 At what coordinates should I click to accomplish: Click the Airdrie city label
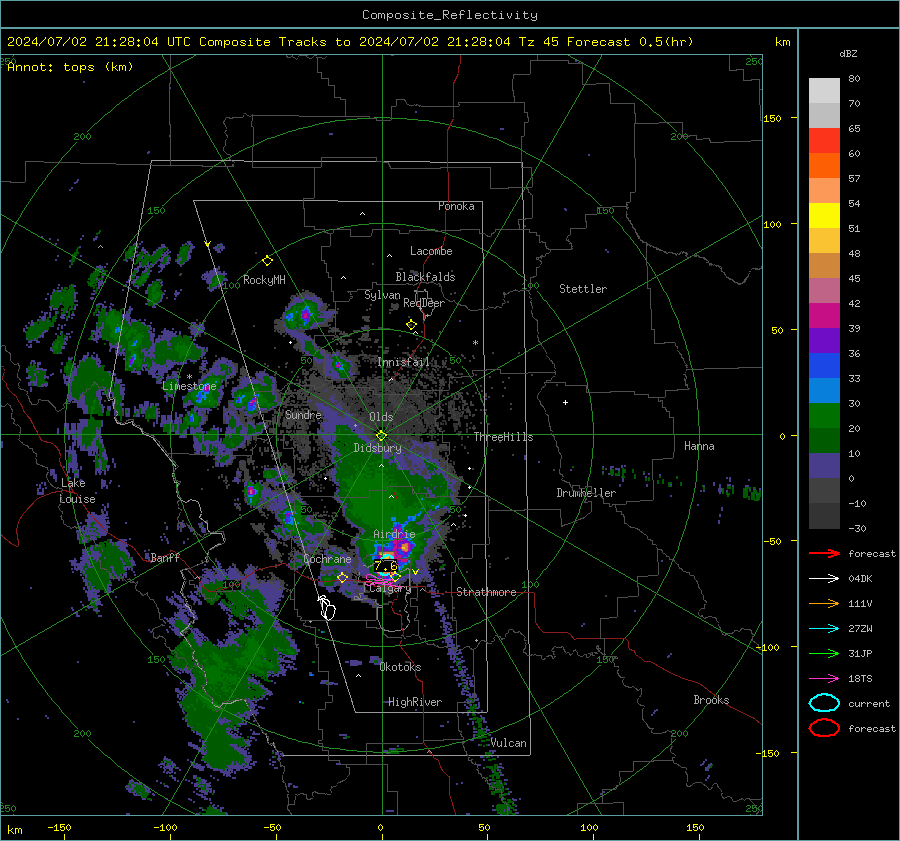coord(394,534)
